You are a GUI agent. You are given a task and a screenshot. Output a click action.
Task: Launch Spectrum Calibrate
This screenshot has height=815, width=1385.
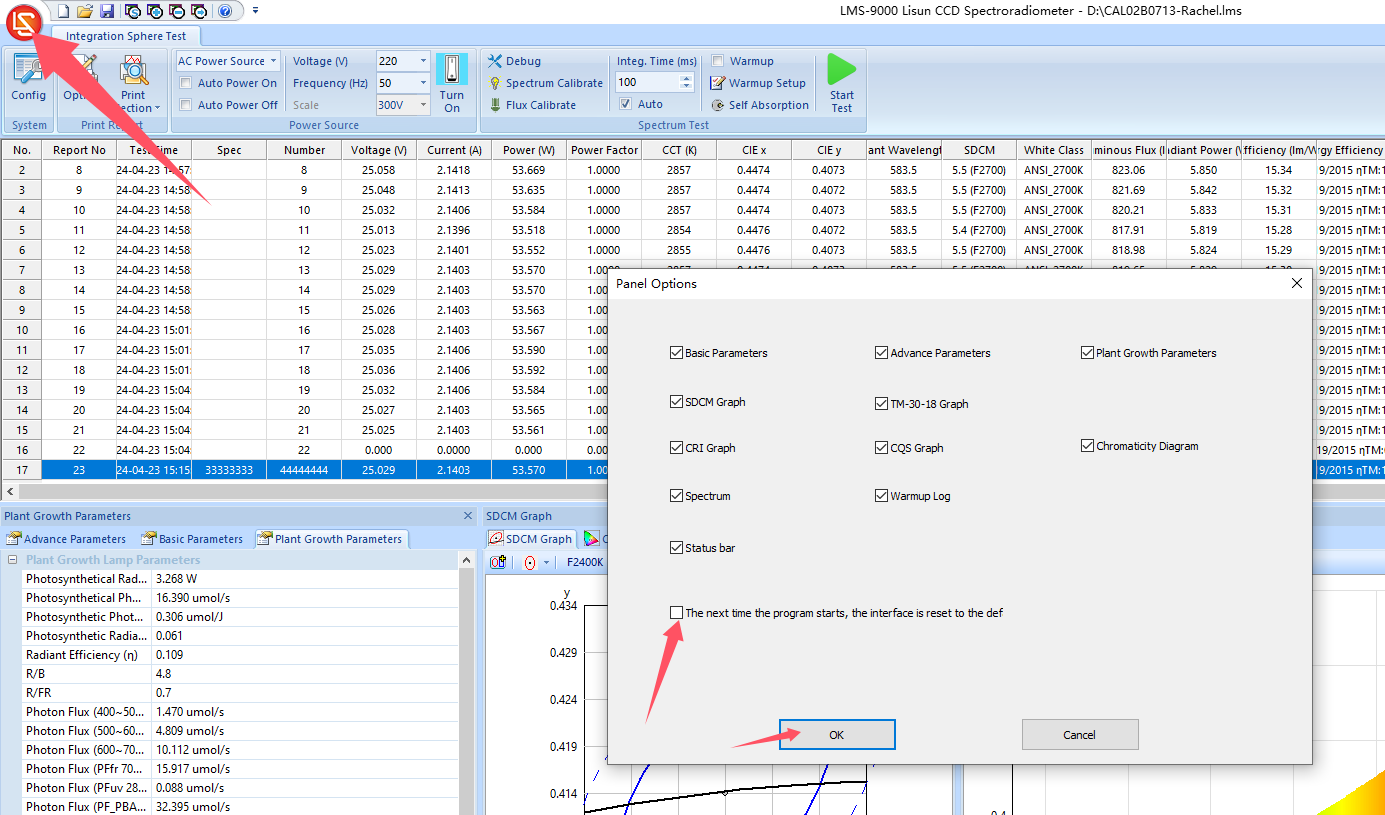553,83
